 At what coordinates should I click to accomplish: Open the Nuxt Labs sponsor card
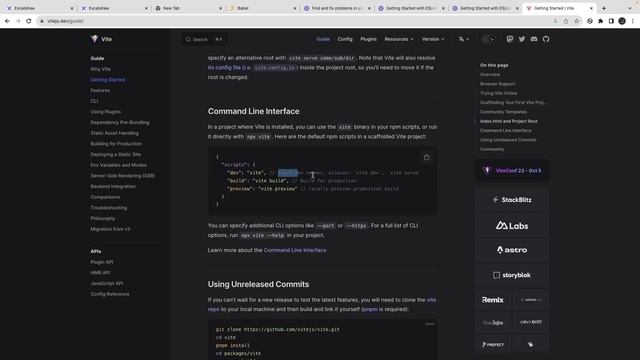pos(512,225)
